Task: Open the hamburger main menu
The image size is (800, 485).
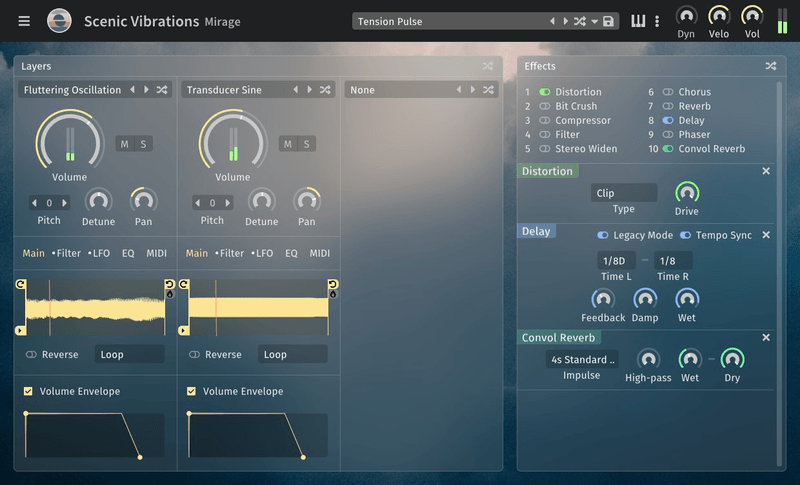Action: [24, 21]
